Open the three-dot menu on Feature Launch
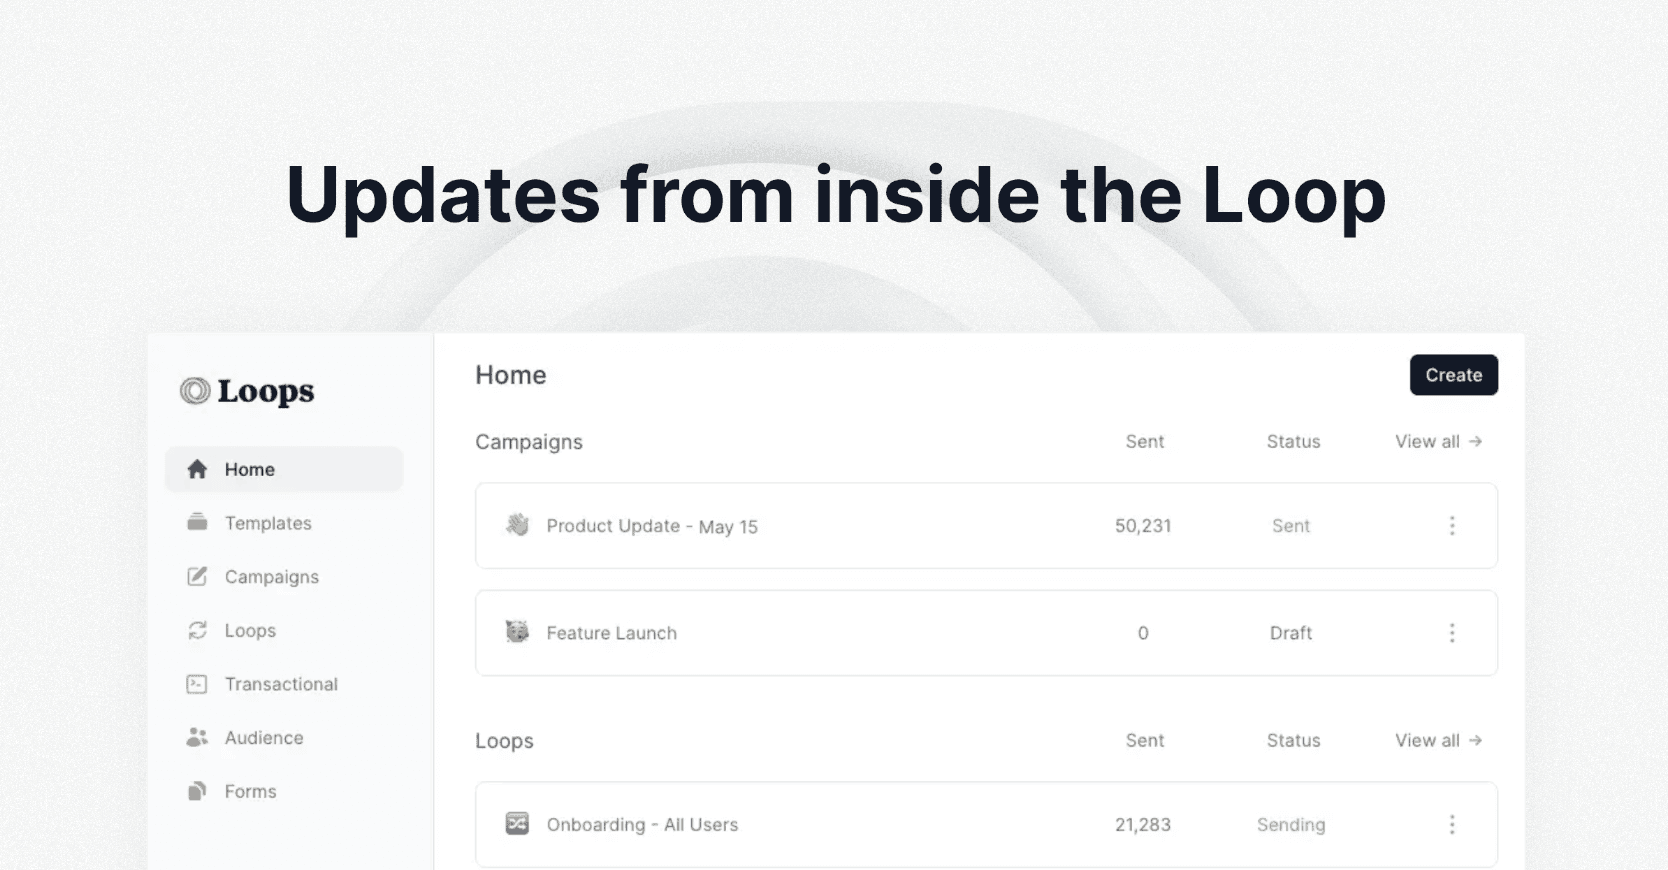The width and height of the screenshot is (1668, 870). [1452, 632]
